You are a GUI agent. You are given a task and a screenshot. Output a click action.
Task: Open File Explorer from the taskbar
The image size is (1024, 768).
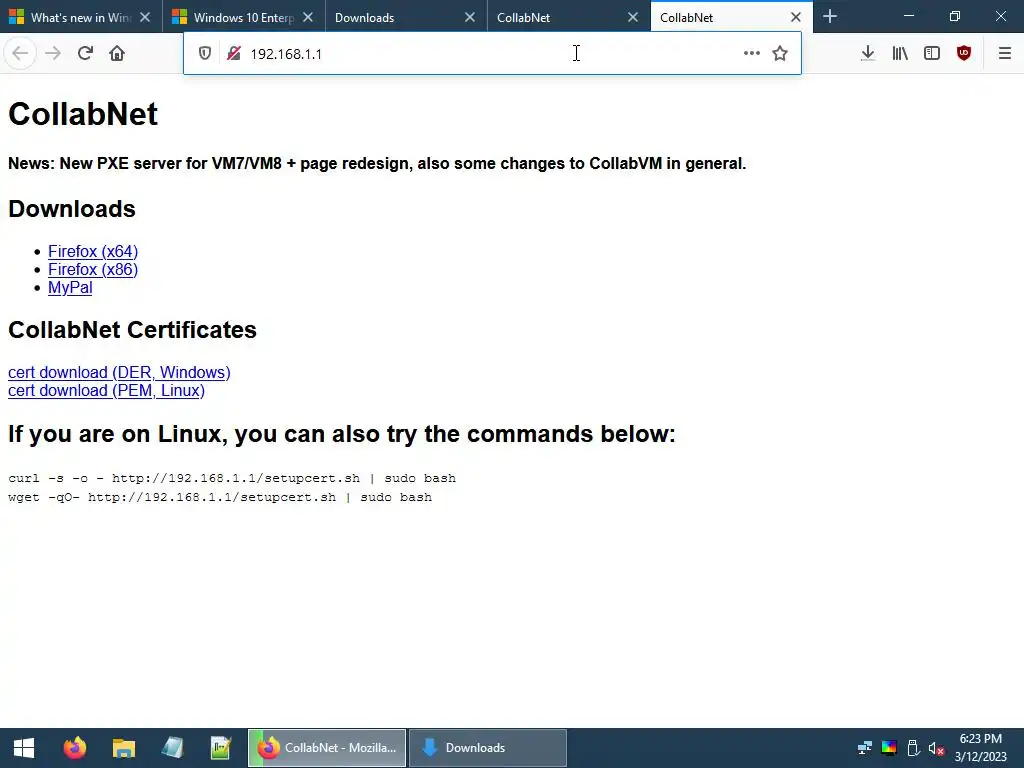[123, 748]
